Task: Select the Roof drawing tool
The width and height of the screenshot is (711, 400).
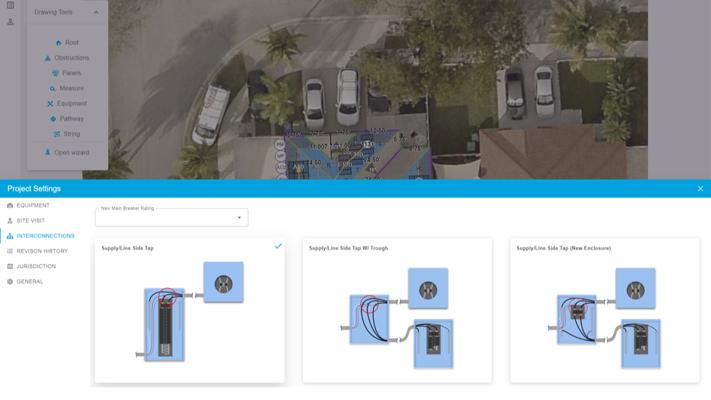Action: [67, 43]
